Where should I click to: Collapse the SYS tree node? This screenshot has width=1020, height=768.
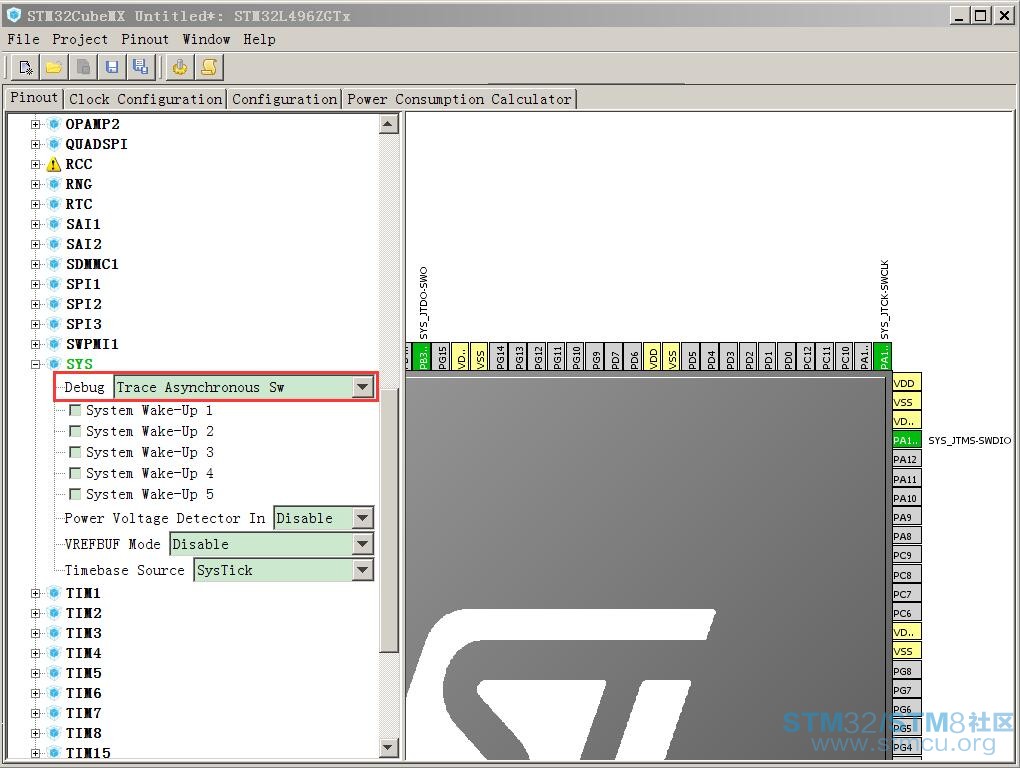coord(36,364)
